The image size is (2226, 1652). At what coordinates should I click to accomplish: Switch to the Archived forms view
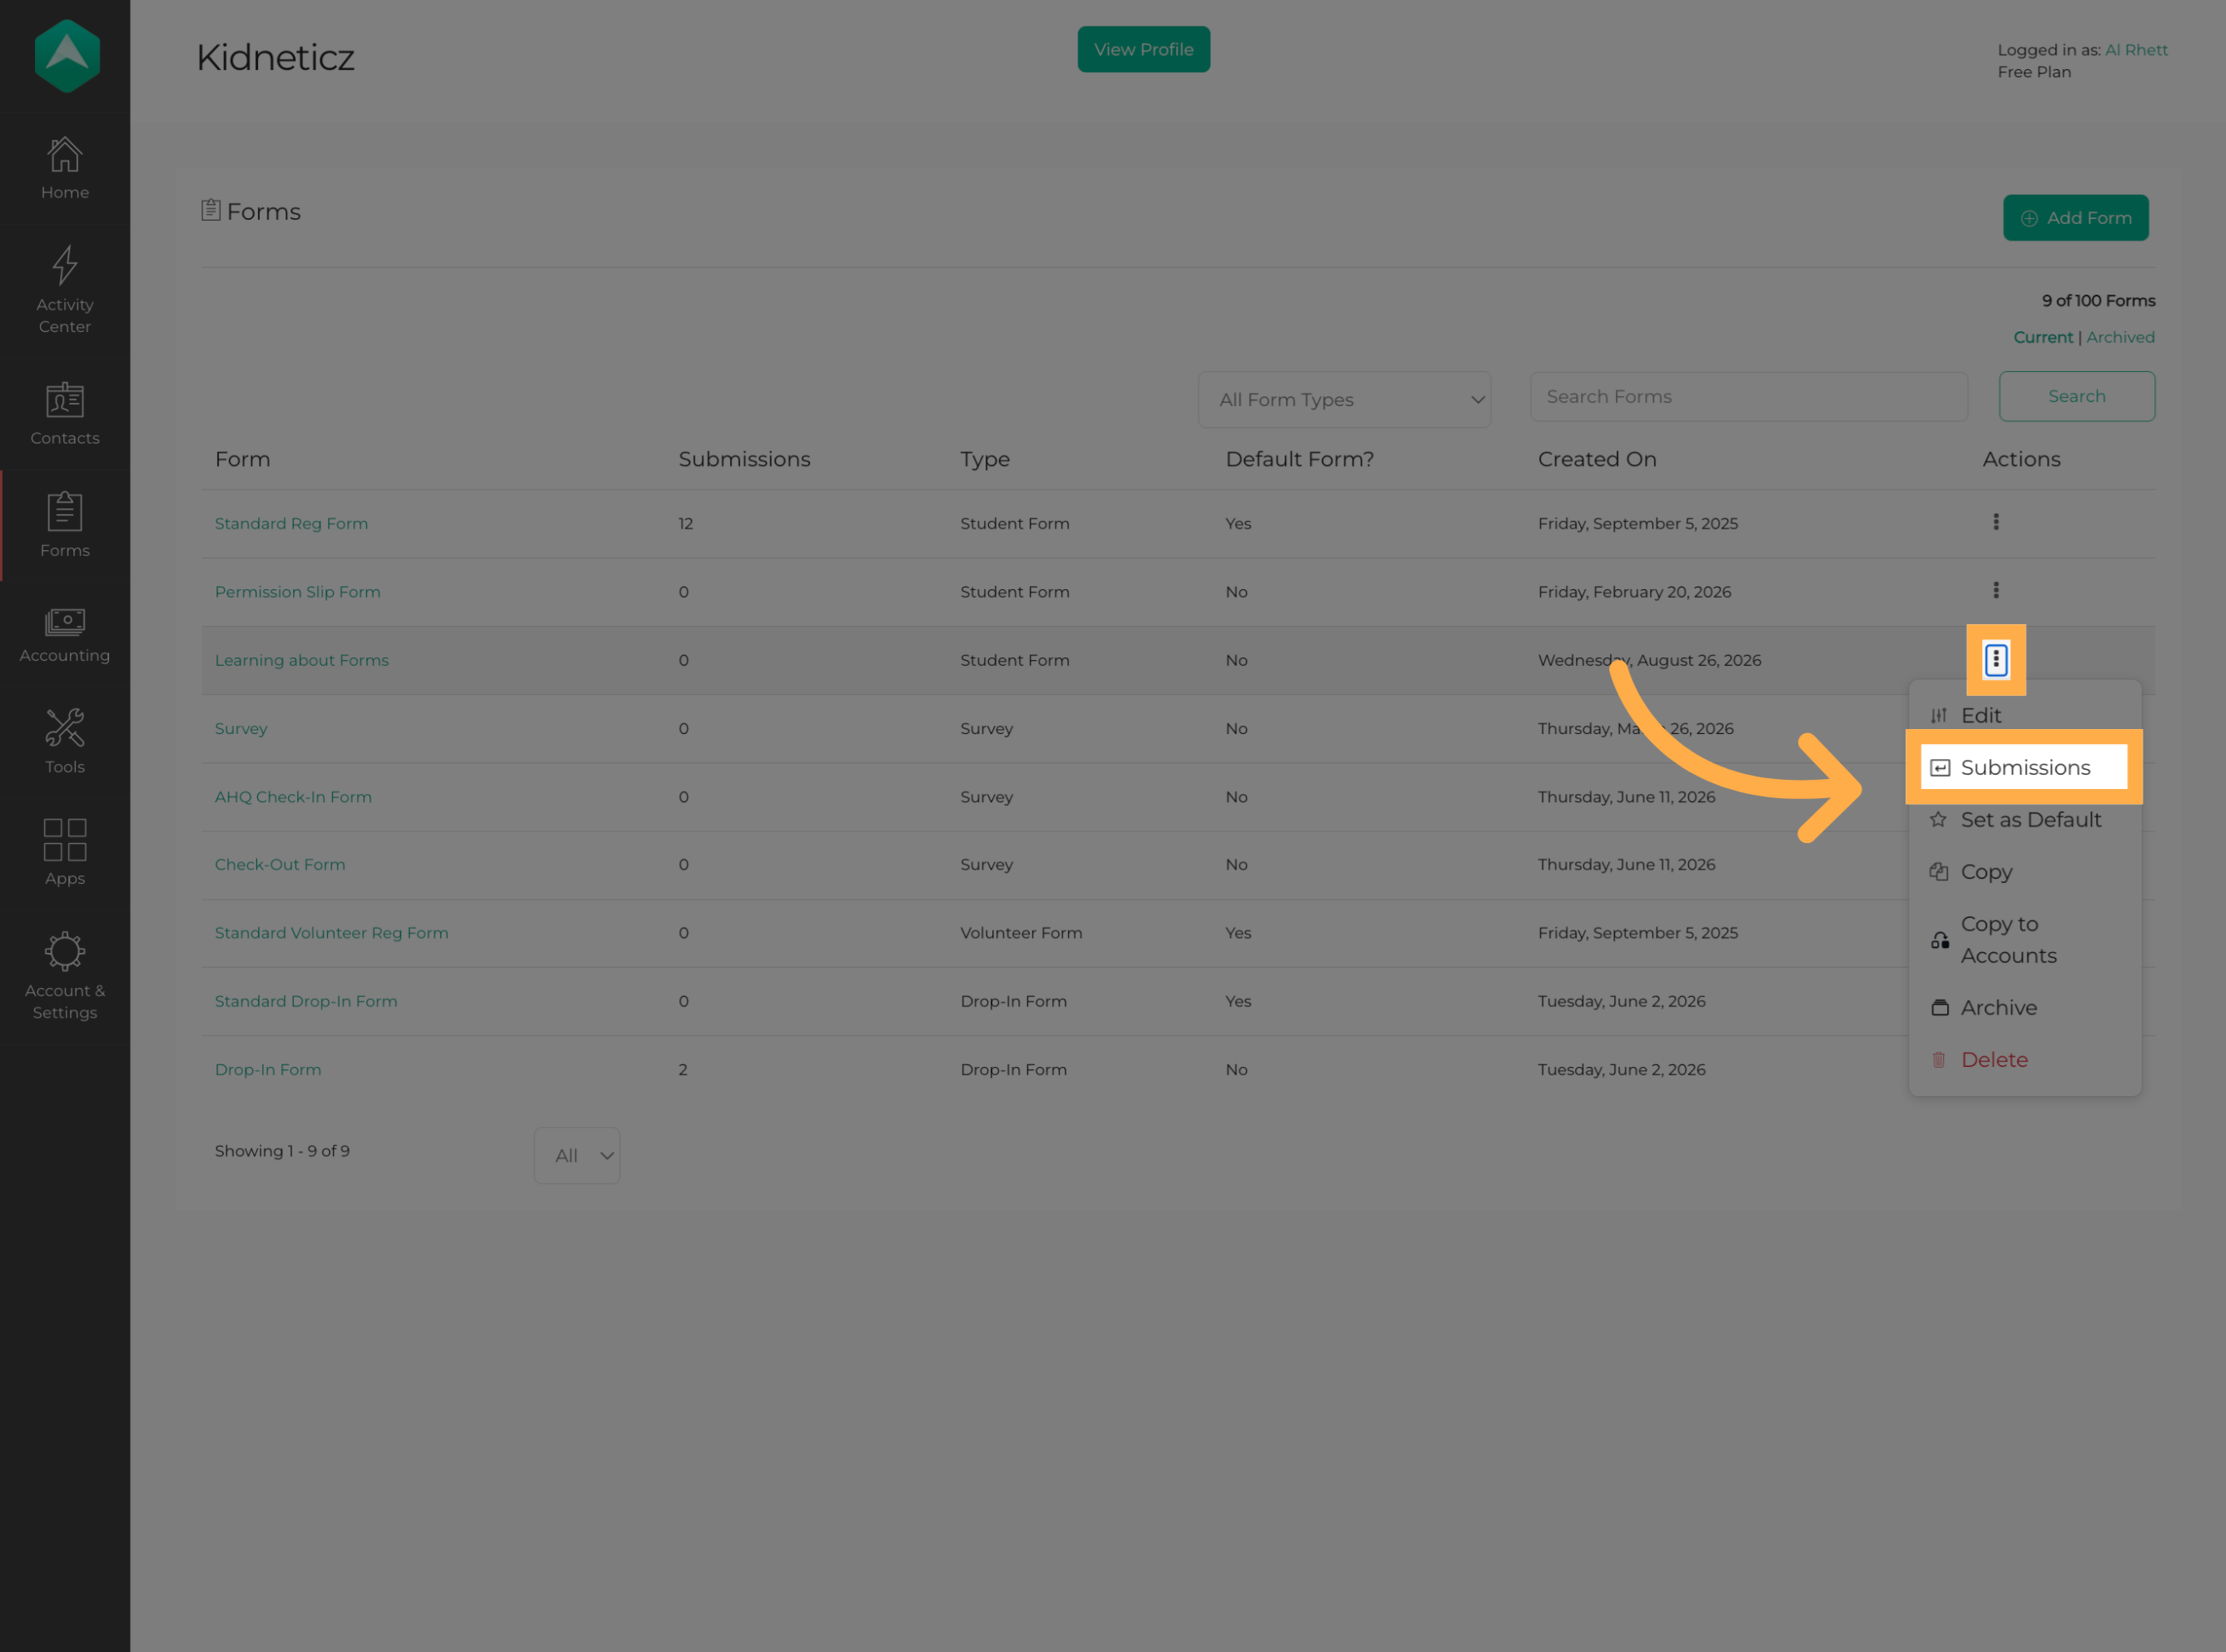coord(2120,338)
